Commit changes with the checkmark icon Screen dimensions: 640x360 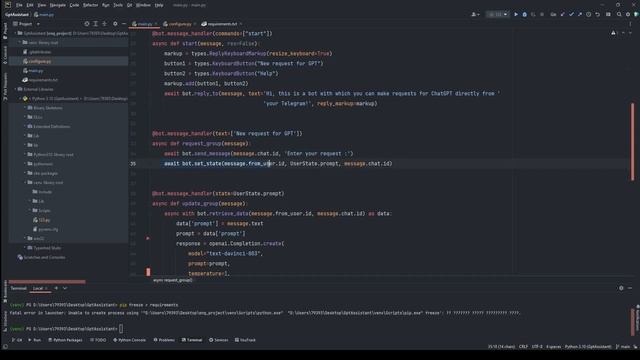click(x=571, y=14)
